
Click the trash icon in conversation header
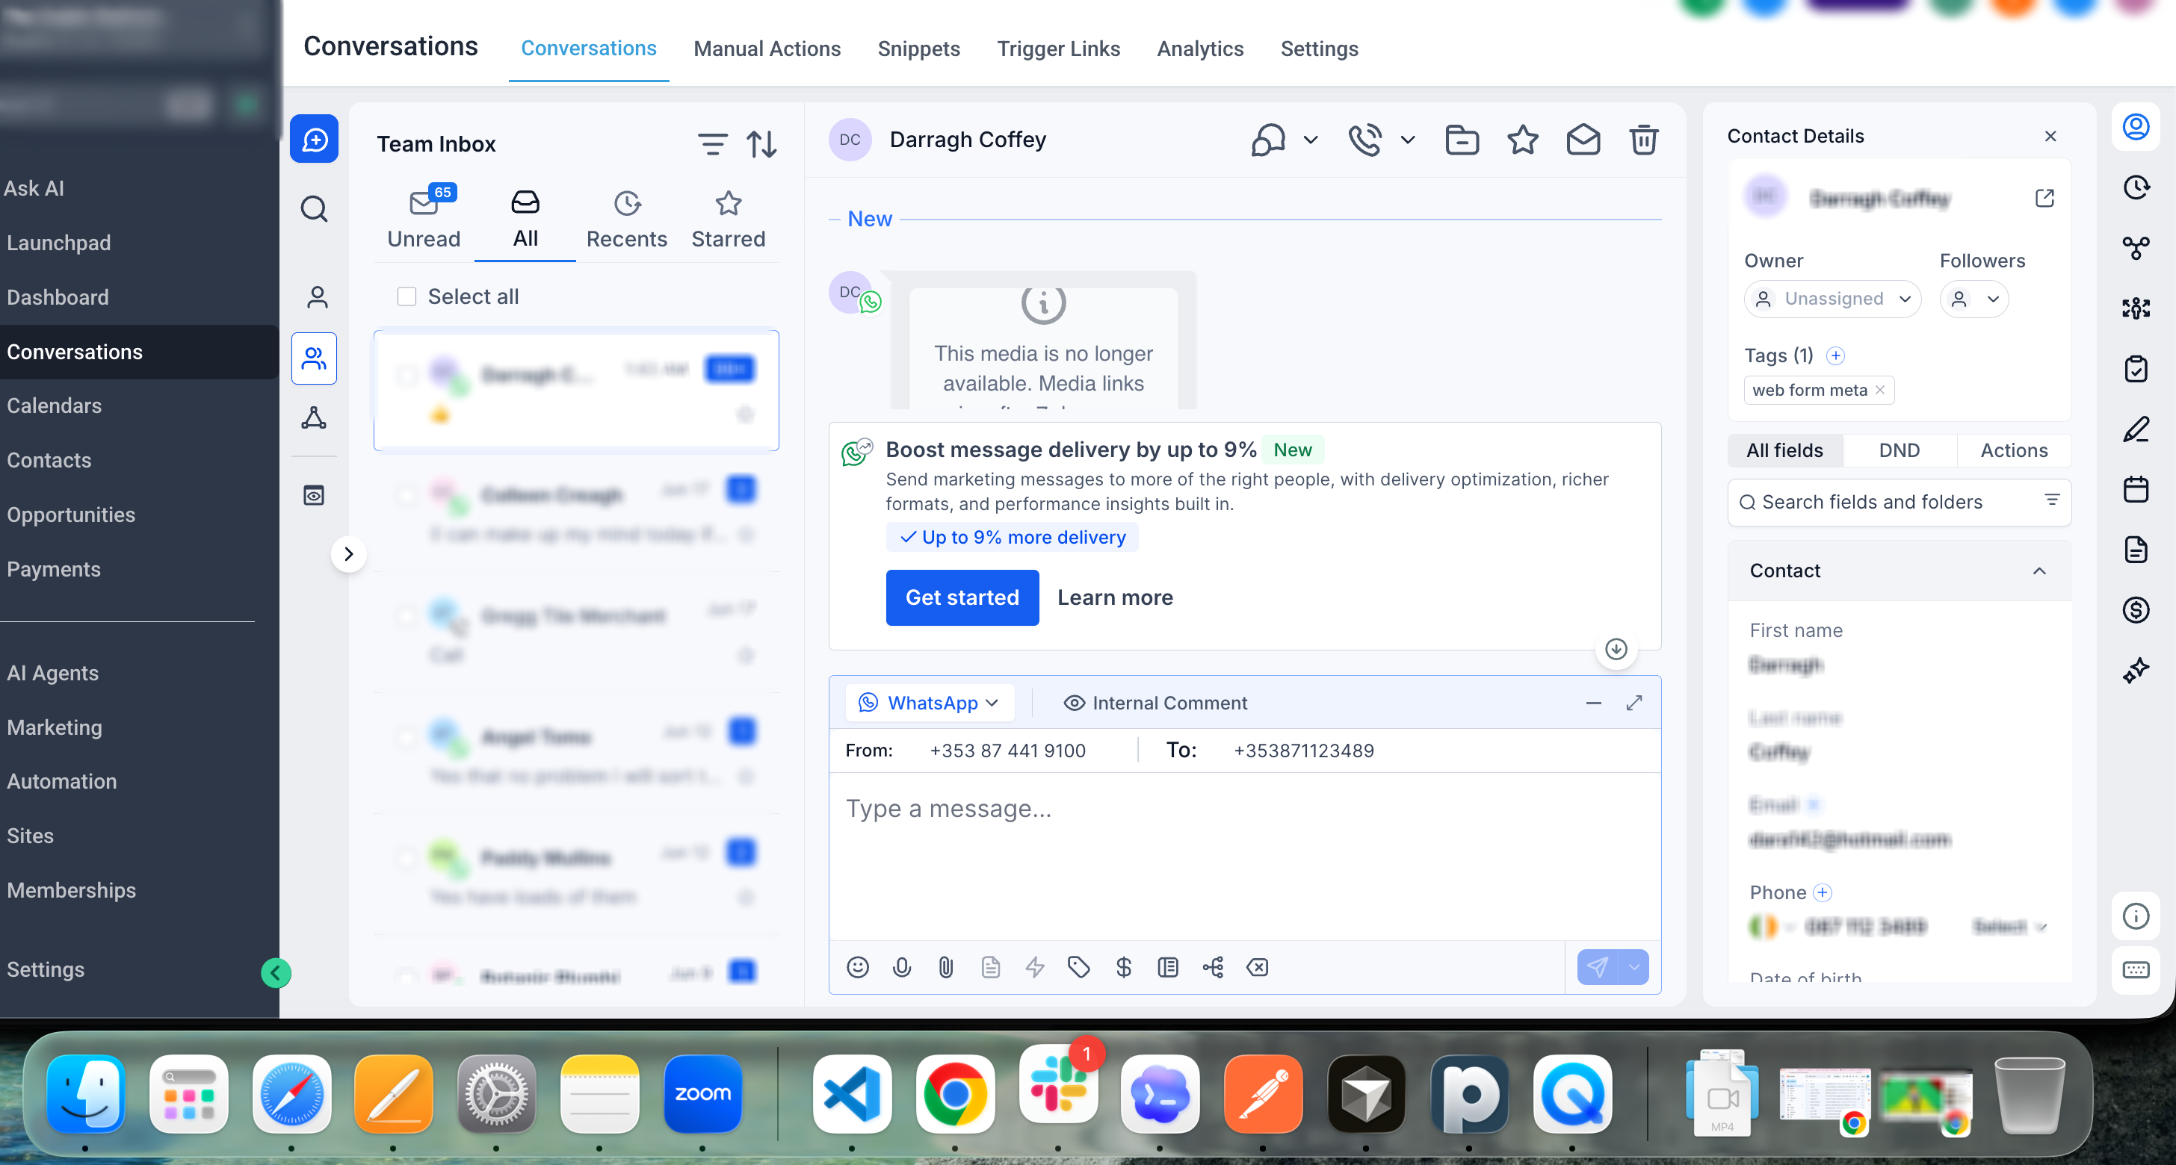(x=1644, y=140)
